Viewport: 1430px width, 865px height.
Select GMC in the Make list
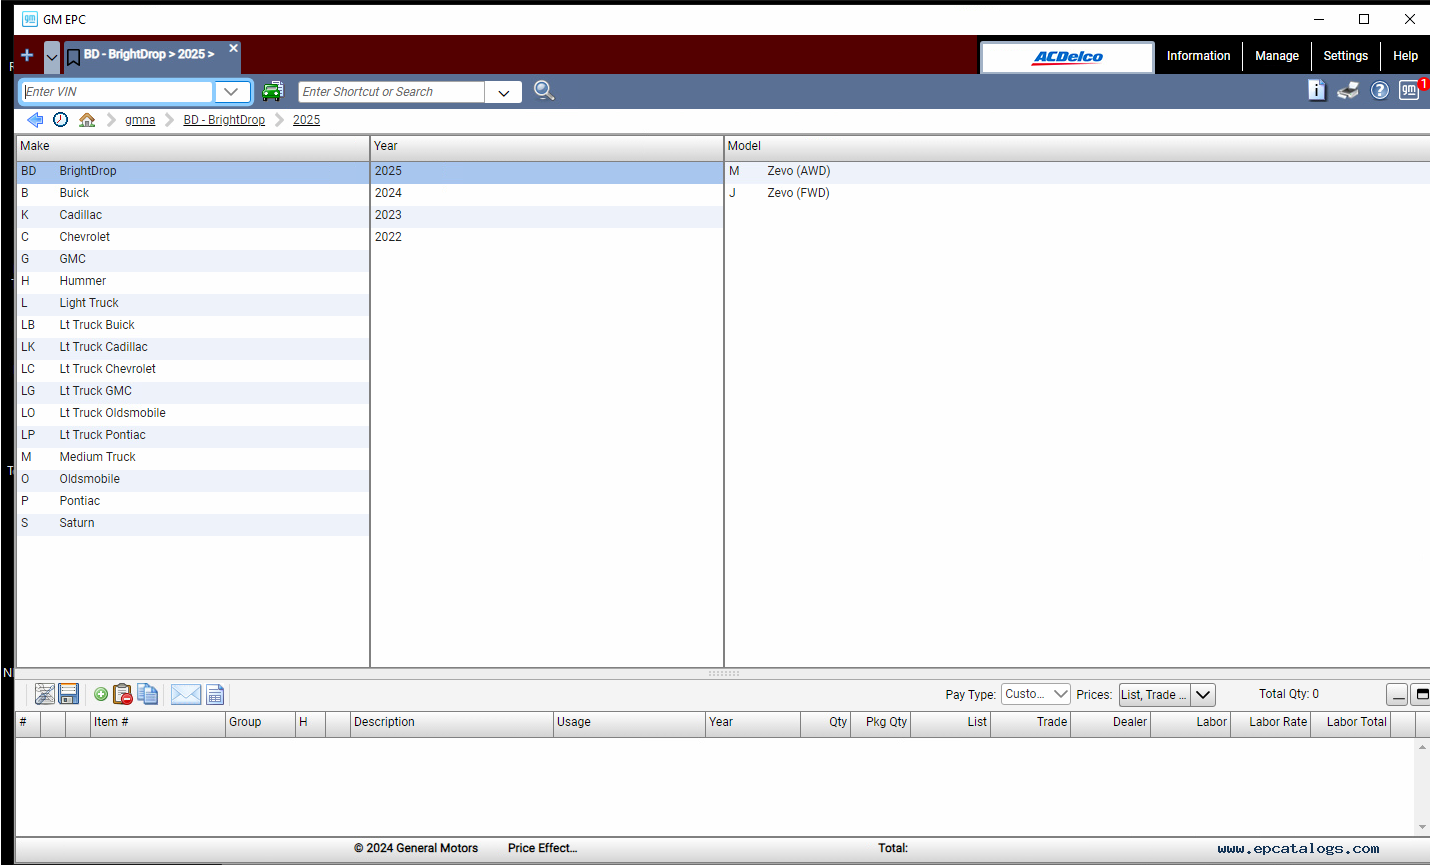tap(193, 259)
